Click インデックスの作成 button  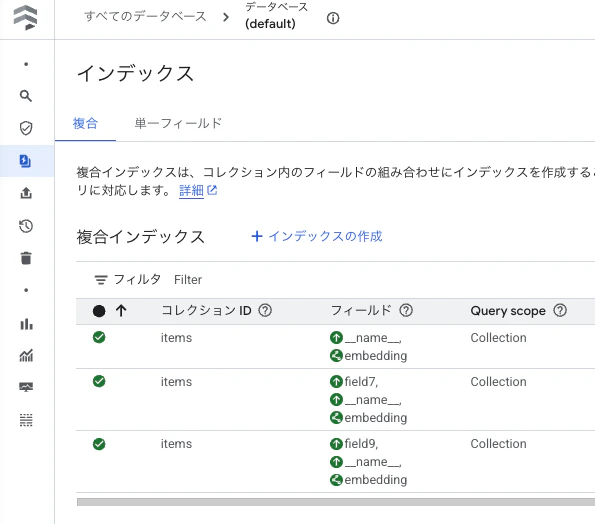tap(316, 236)
